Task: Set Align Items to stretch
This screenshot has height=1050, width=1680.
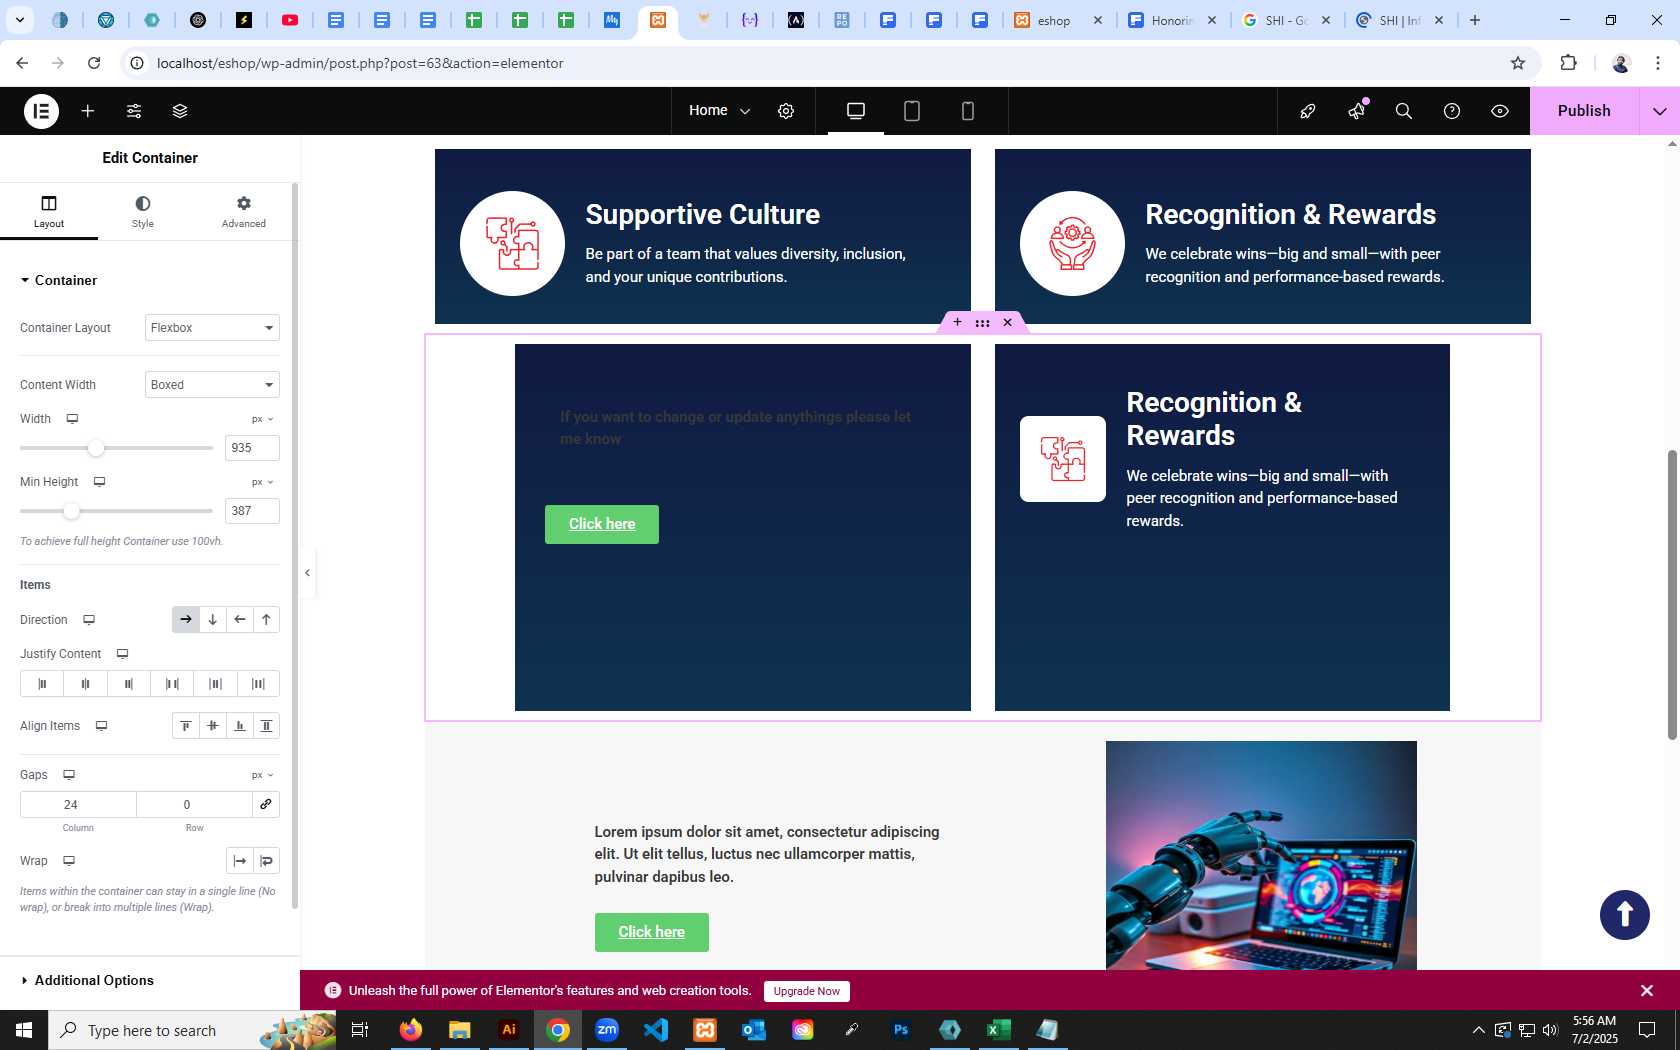Action: [x=267, y=726]
